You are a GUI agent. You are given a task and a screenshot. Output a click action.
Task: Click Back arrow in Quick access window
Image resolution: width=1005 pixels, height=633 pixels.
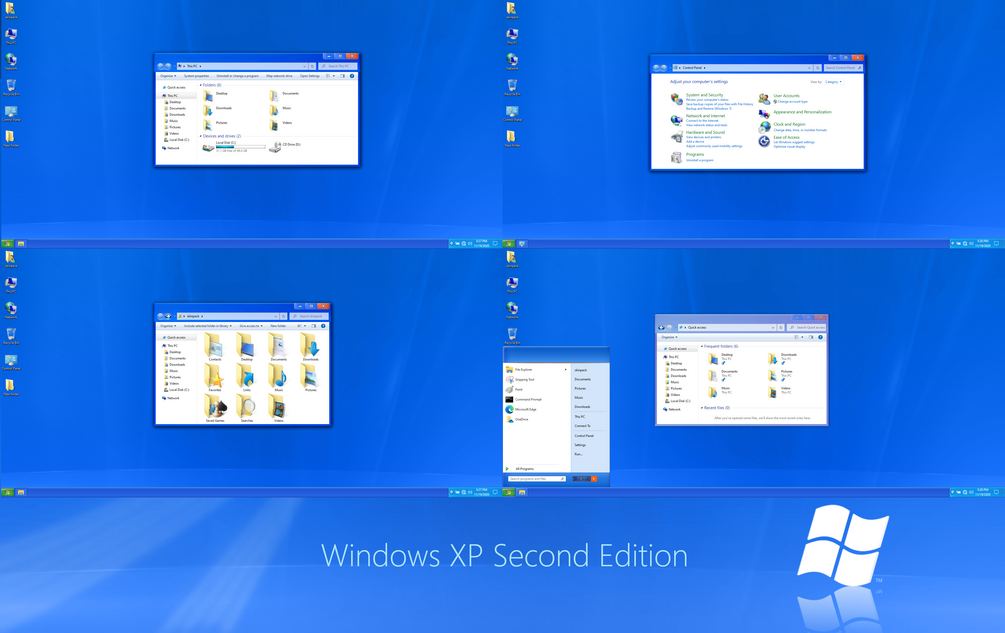coord(661,327)
